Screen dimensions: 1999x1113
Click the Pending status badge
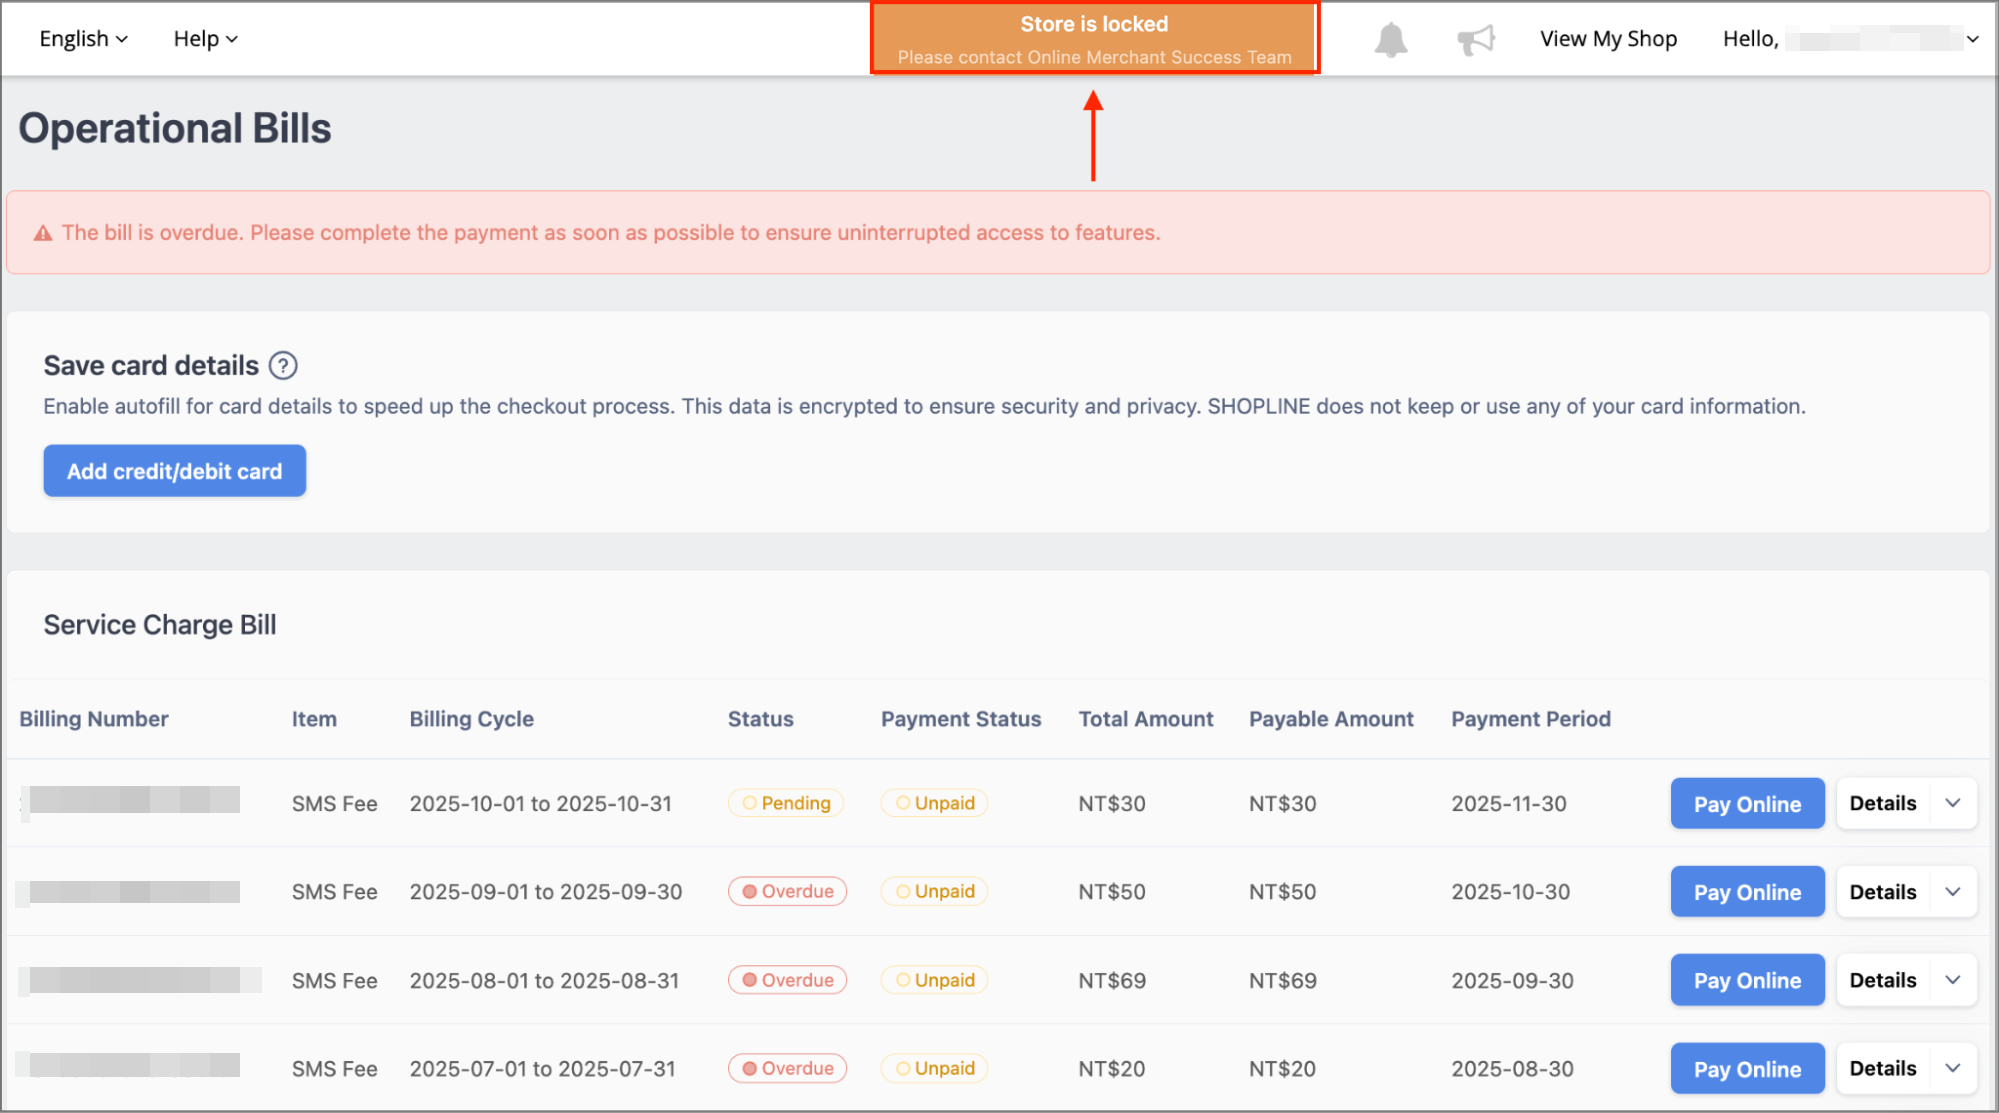tap(786, 803)
